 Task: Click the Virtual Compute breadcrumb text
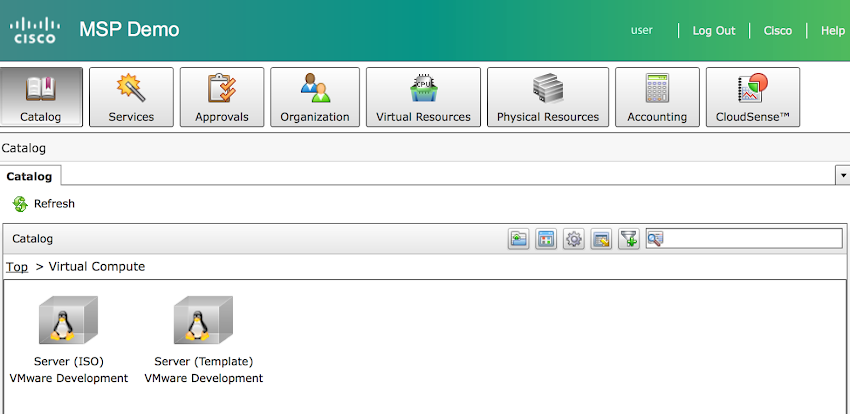pos(97,267)
